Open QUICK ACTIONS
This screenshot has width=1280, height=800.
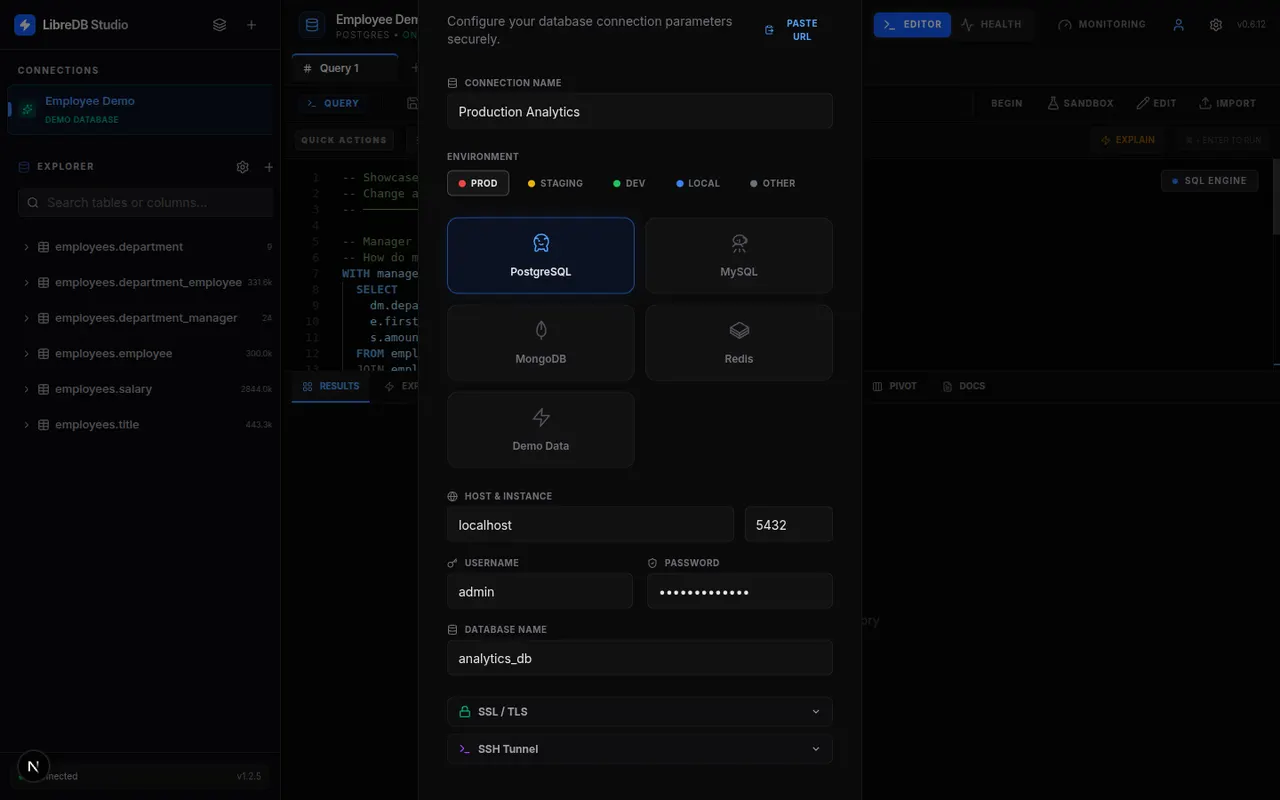[343, 140]
